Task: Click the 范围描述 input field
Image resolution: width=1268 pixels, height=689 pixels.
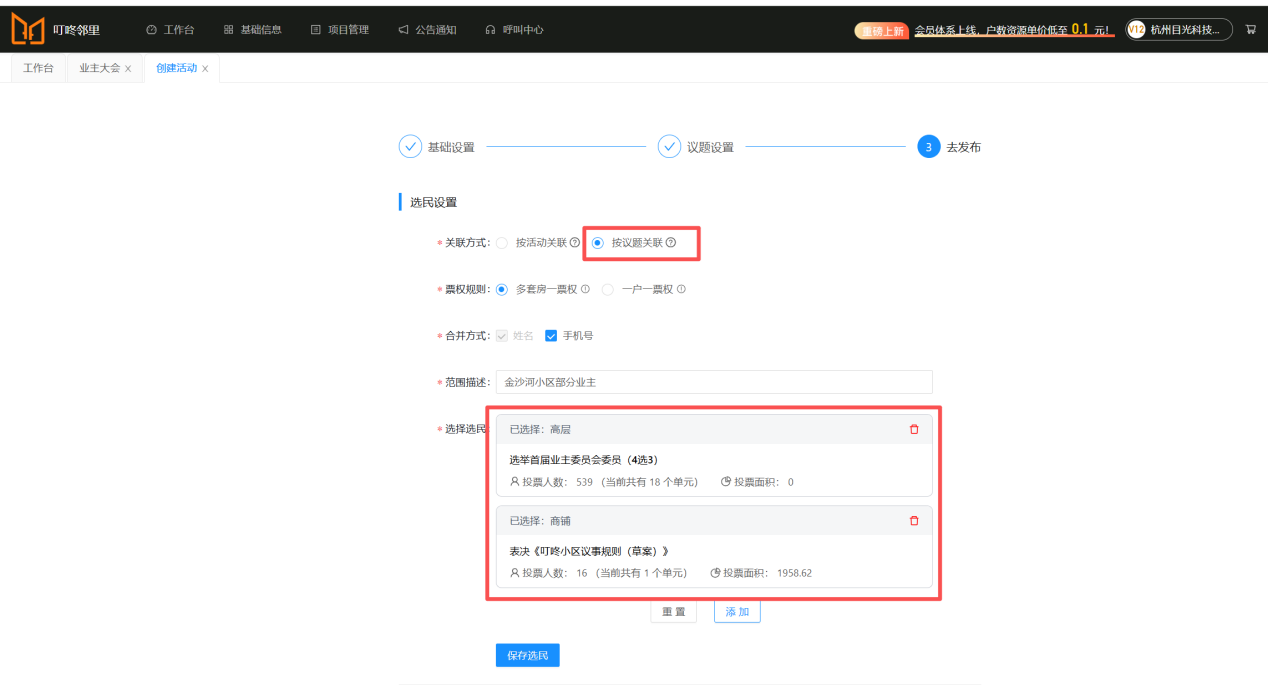Action: (714, 382)
